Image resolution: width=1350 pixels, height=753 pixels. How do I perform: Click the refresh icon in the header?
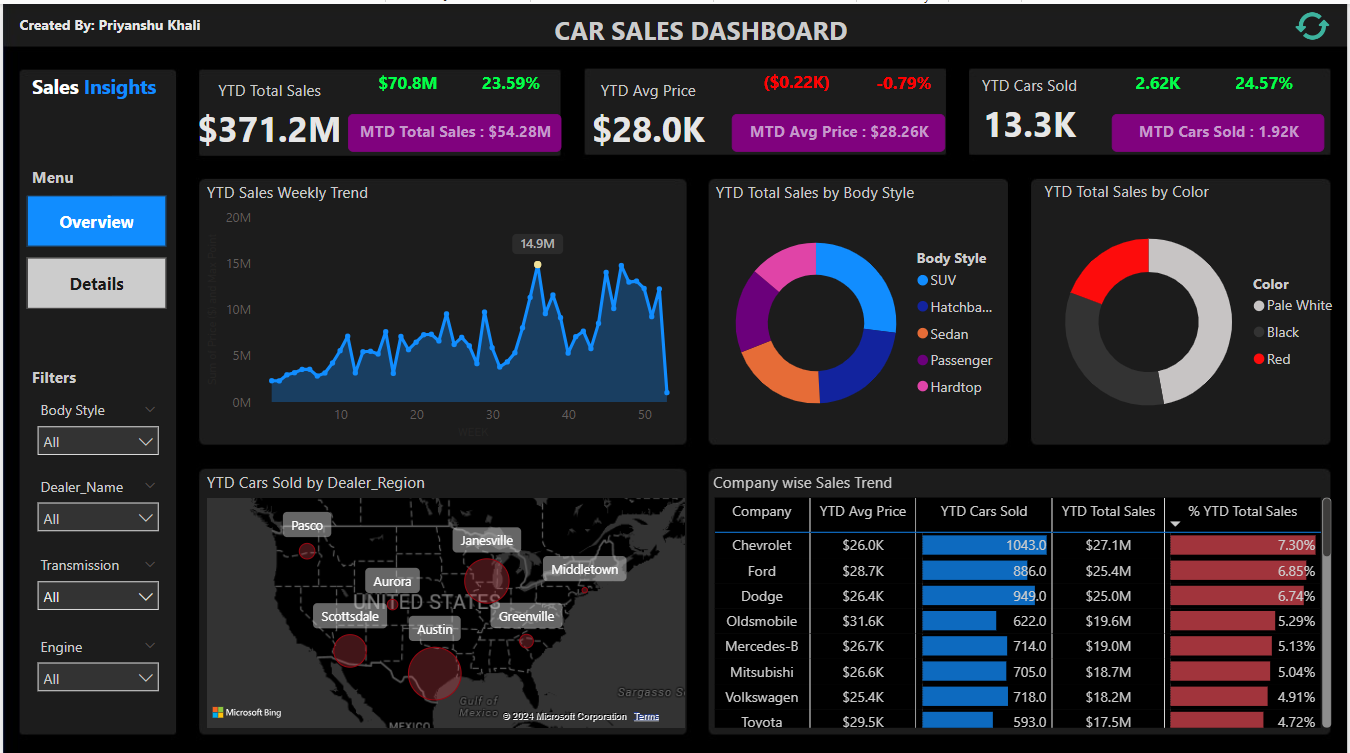tap(1312, 26)
